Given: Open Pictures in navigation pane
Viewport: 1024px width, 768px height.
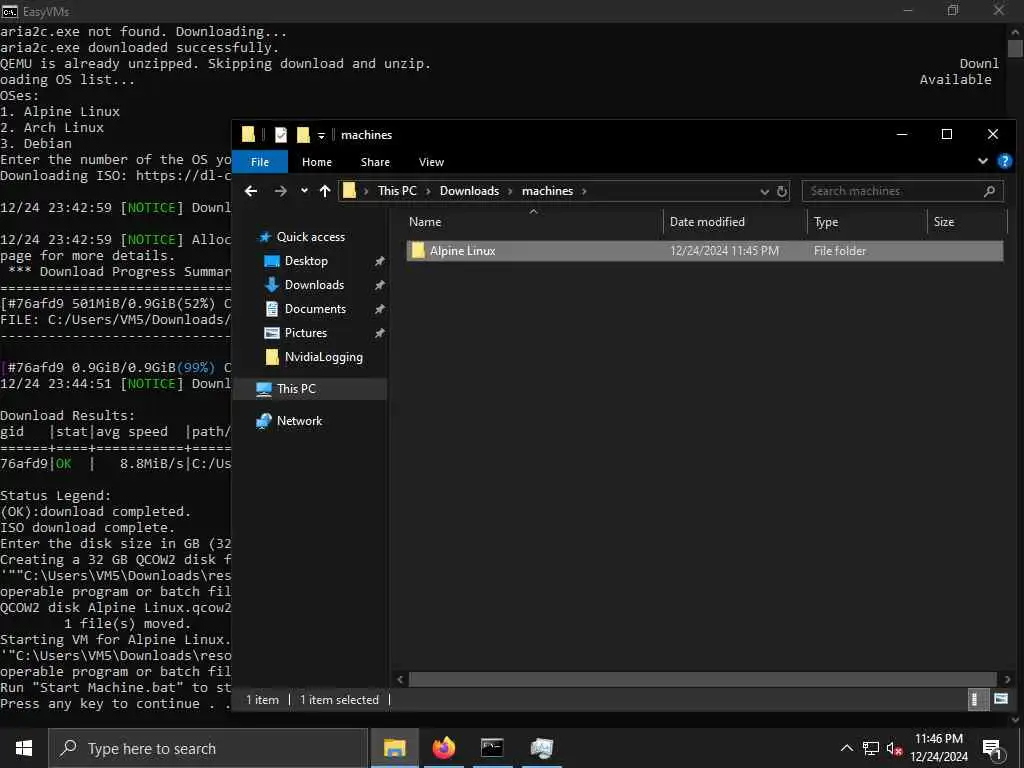Looking at the screenshot, I should 306,333.
